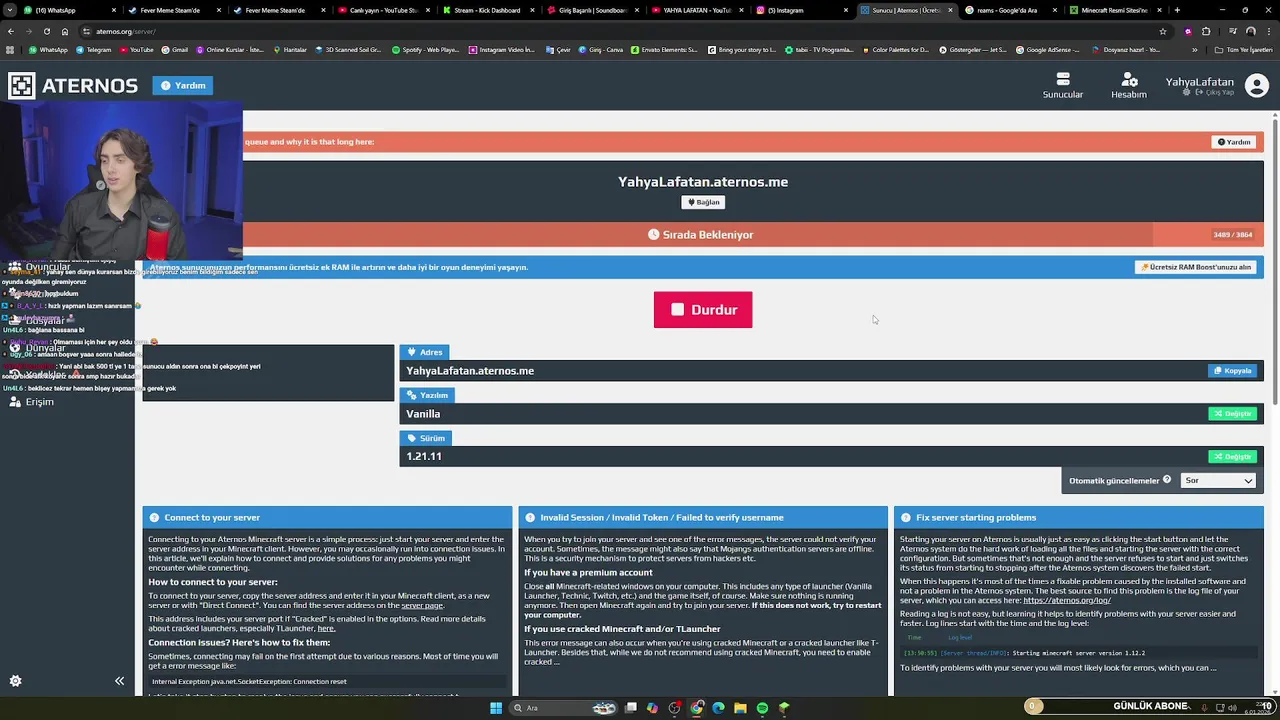Open Connect to your server article header
This screenshot has height=720, width=1280.
tap(327, 518)
